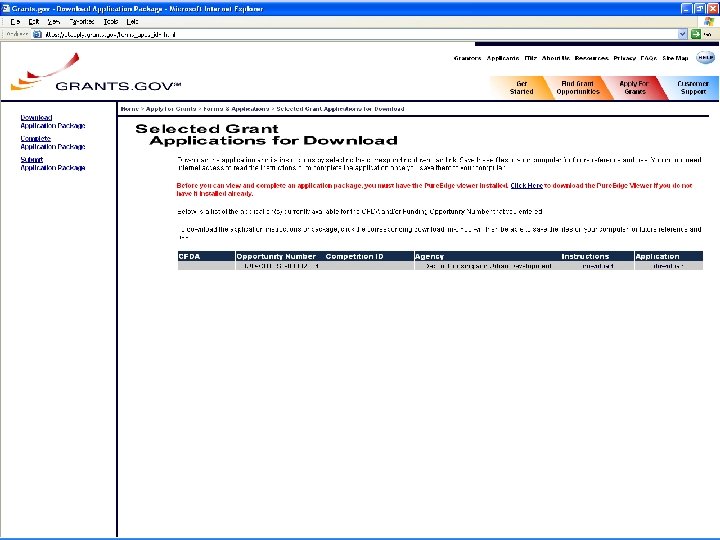Click the Competition ID column header
Viewport: 720px width, 540px height.
tap(354, 256)
